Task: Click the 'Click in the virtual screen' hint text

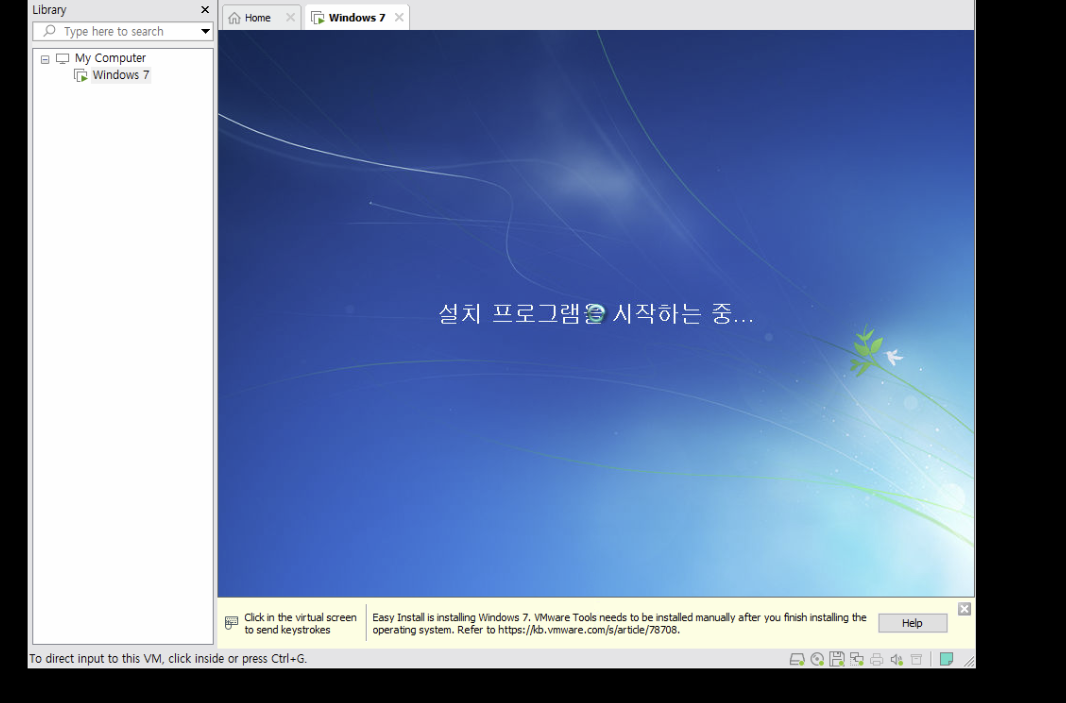Action: pos(300,623)
